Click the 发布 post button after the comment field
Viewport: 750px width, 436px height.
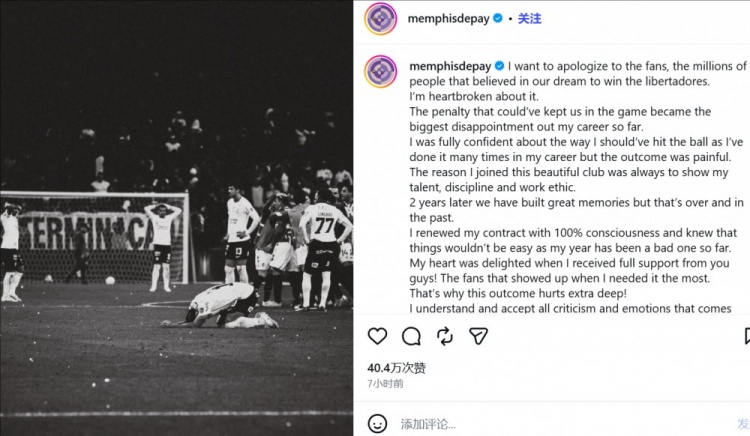coord(744,424)
